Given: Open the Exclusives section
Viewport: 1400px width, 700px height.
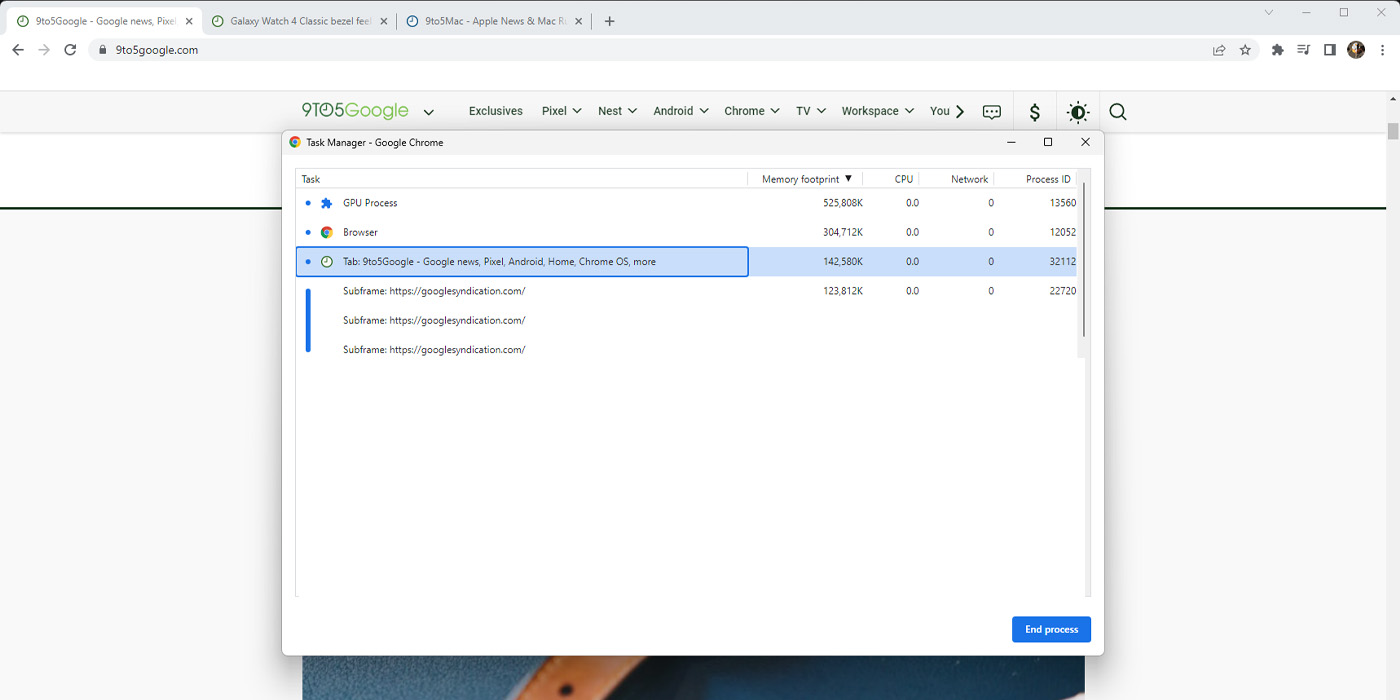Looking at the screenshot, I should [495, 111].
